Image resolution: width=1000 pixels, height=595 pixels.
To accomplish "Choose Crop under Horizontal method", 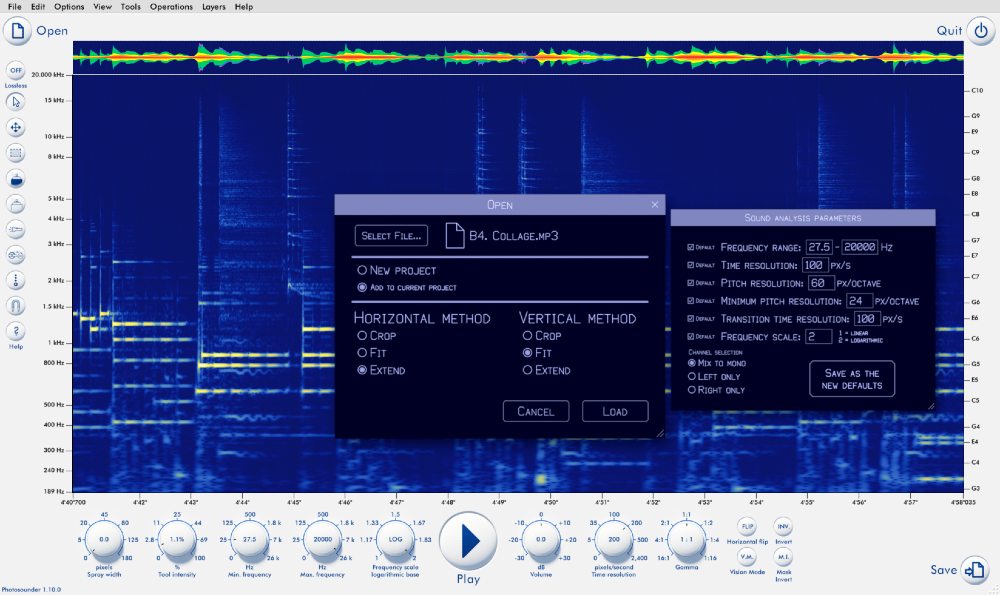I will pyautogui.click(x=362, y=336).
